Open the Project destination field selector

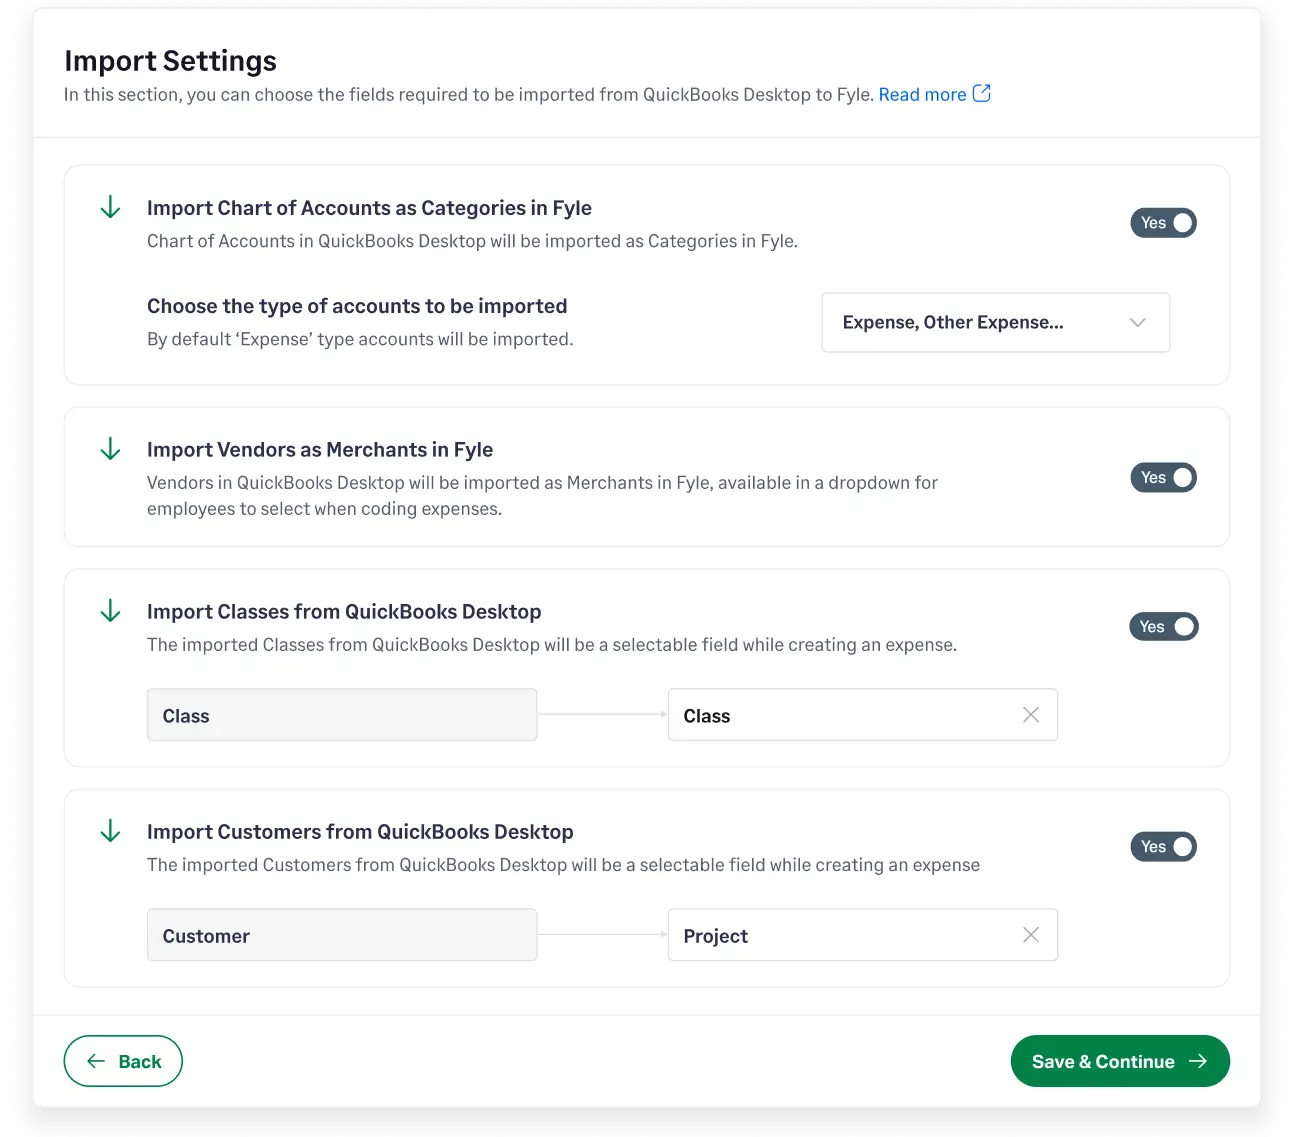pyautogui.click(x=850, y=934)
